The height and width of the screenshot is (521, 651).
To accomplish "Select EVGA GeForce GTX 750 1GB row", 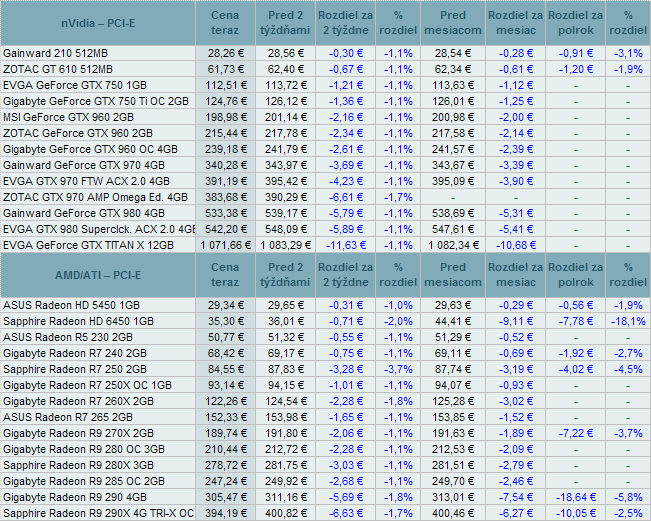I will 75,85.
